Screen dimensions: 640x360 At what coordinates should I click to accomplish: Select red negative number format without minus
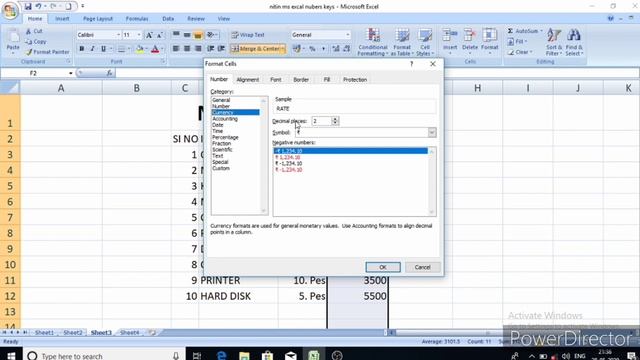click(x=288, y=158)
